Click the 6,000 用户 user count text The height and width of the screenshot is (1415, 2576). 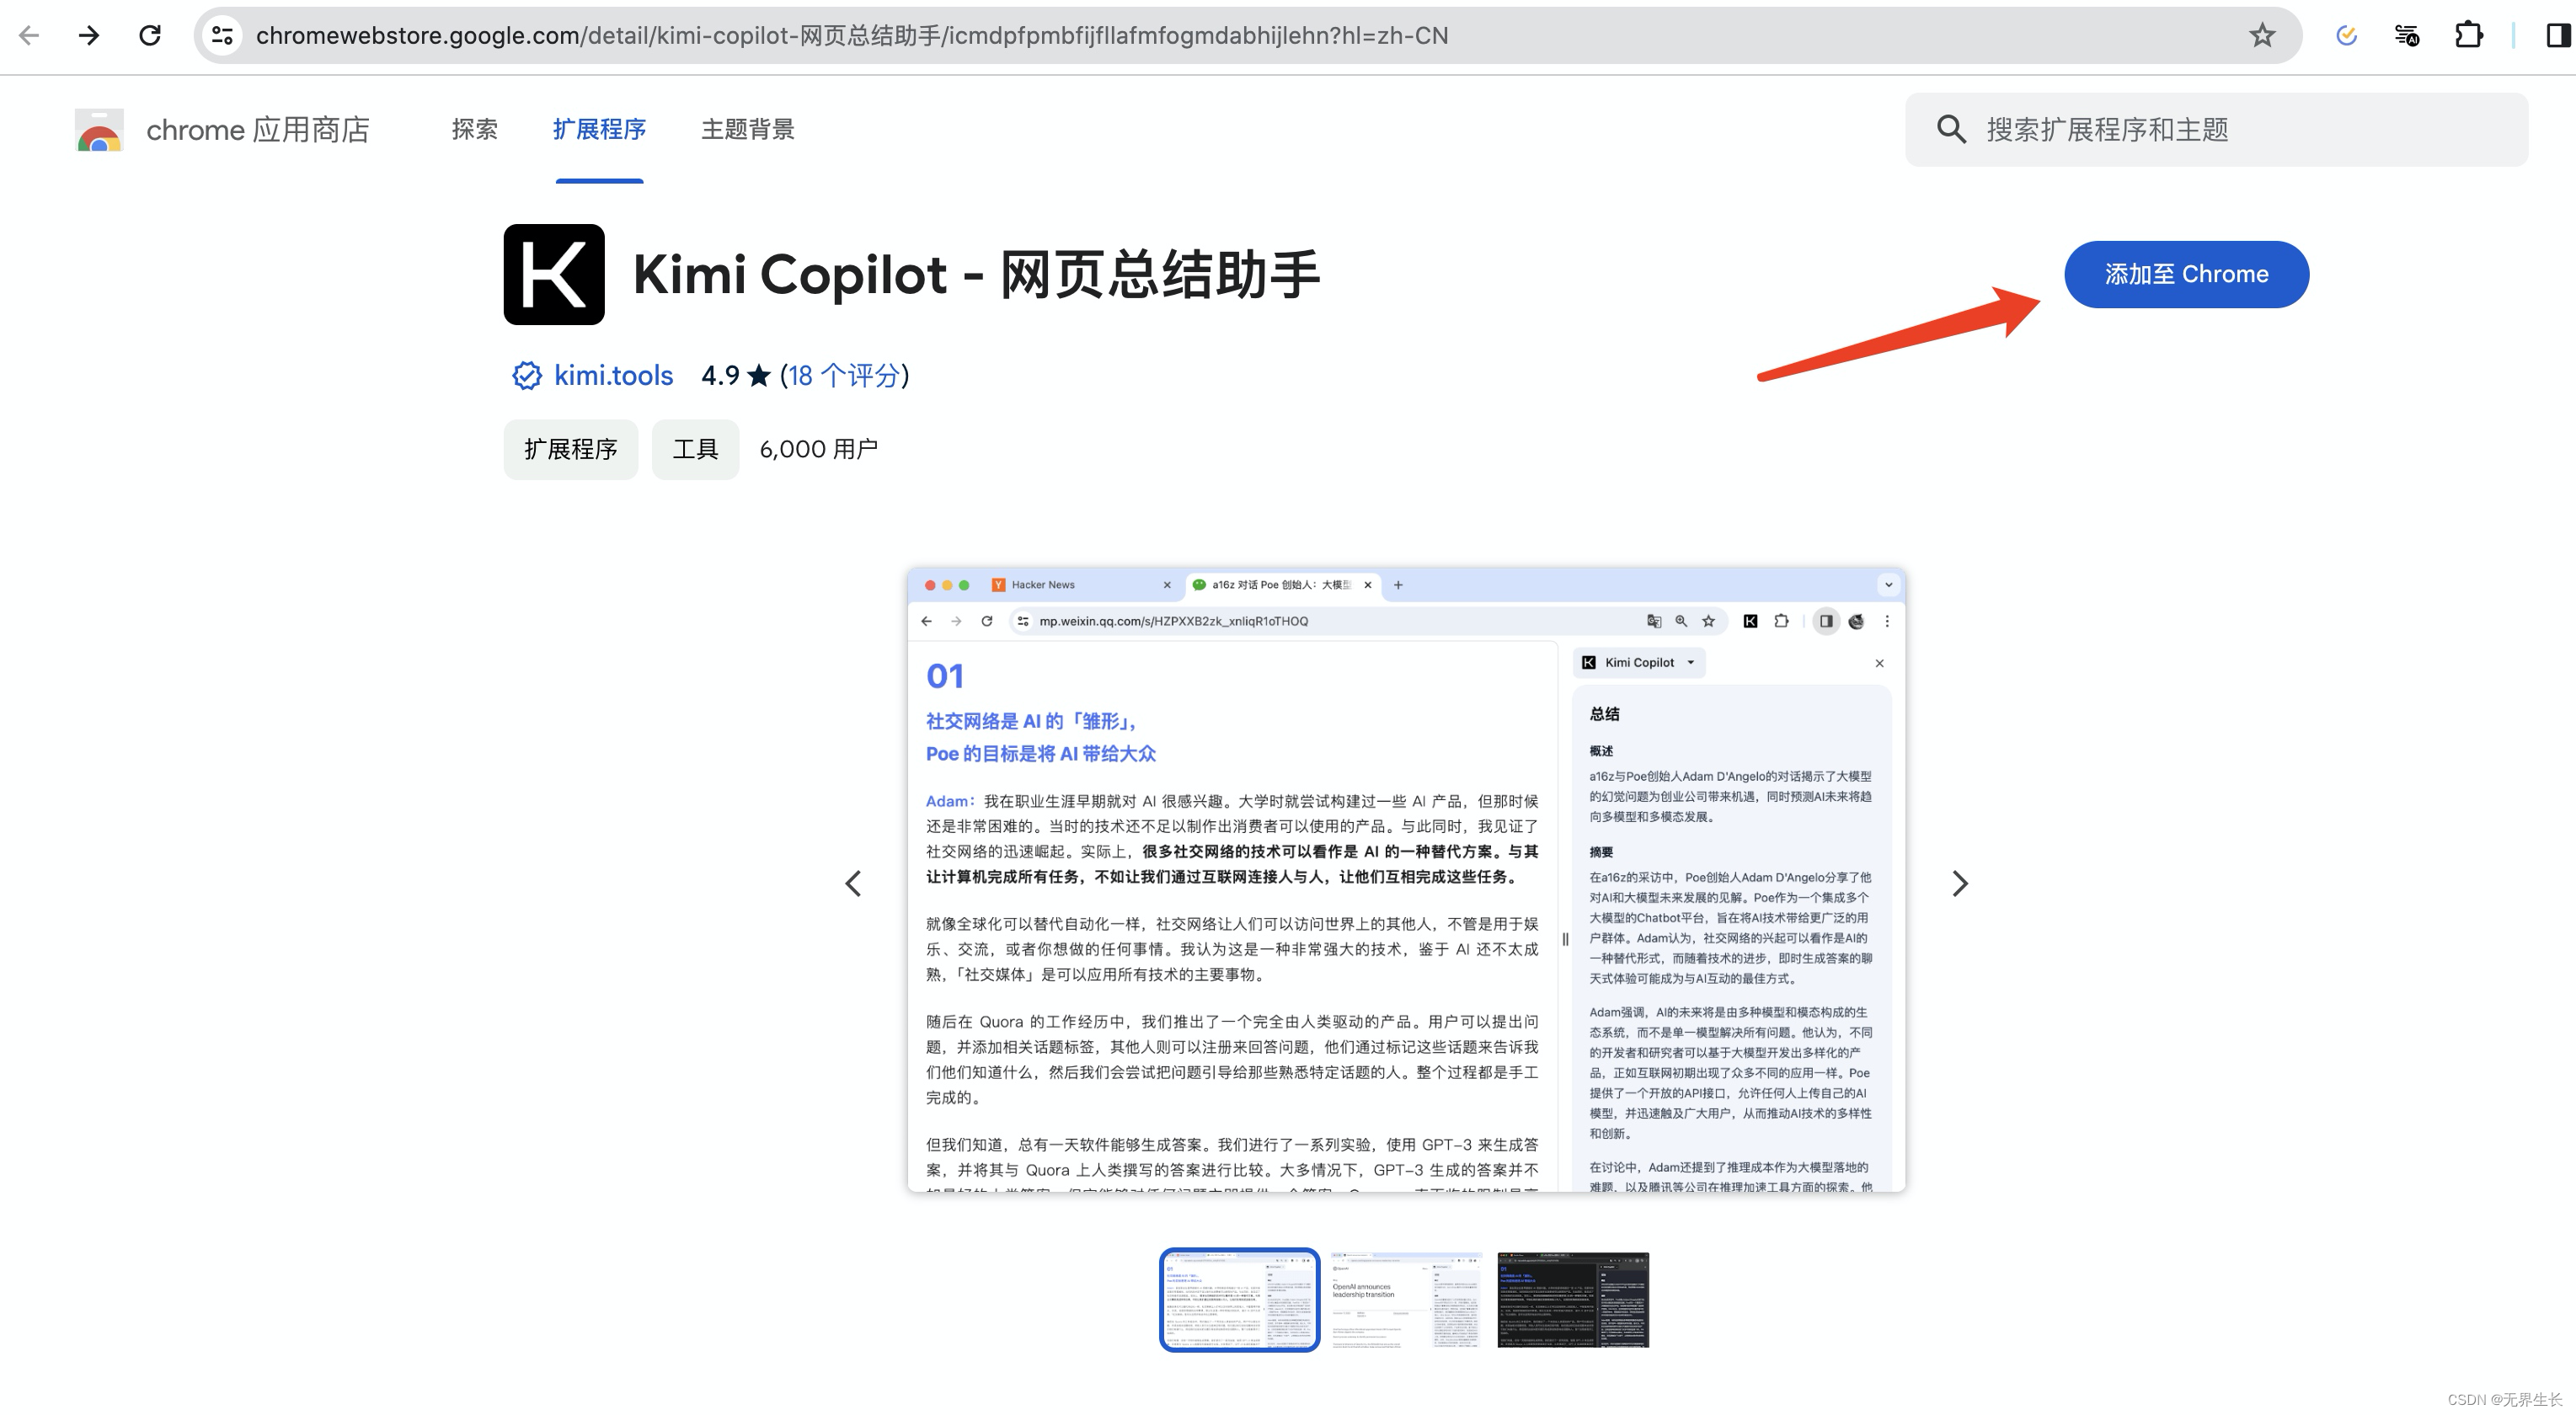818,449
